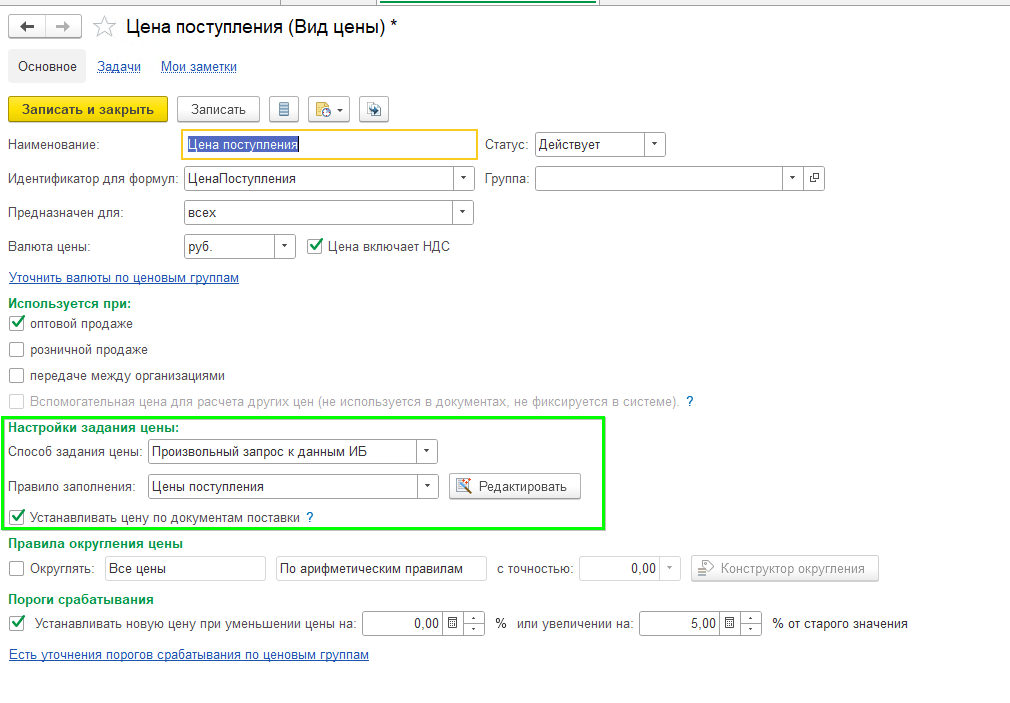Enable розничной продаже checkbox
This screenshot has height=703, width=1010.
17,350
